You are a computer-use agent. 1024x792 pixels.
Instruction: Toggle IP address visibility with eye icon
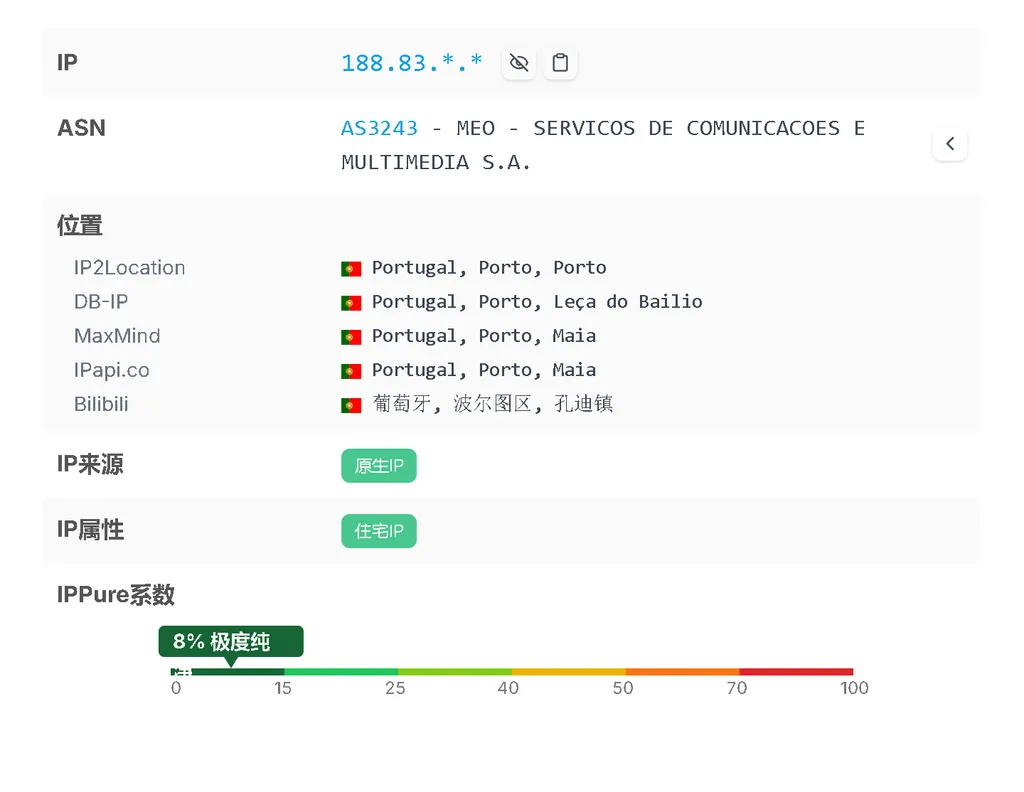point(518,63)
